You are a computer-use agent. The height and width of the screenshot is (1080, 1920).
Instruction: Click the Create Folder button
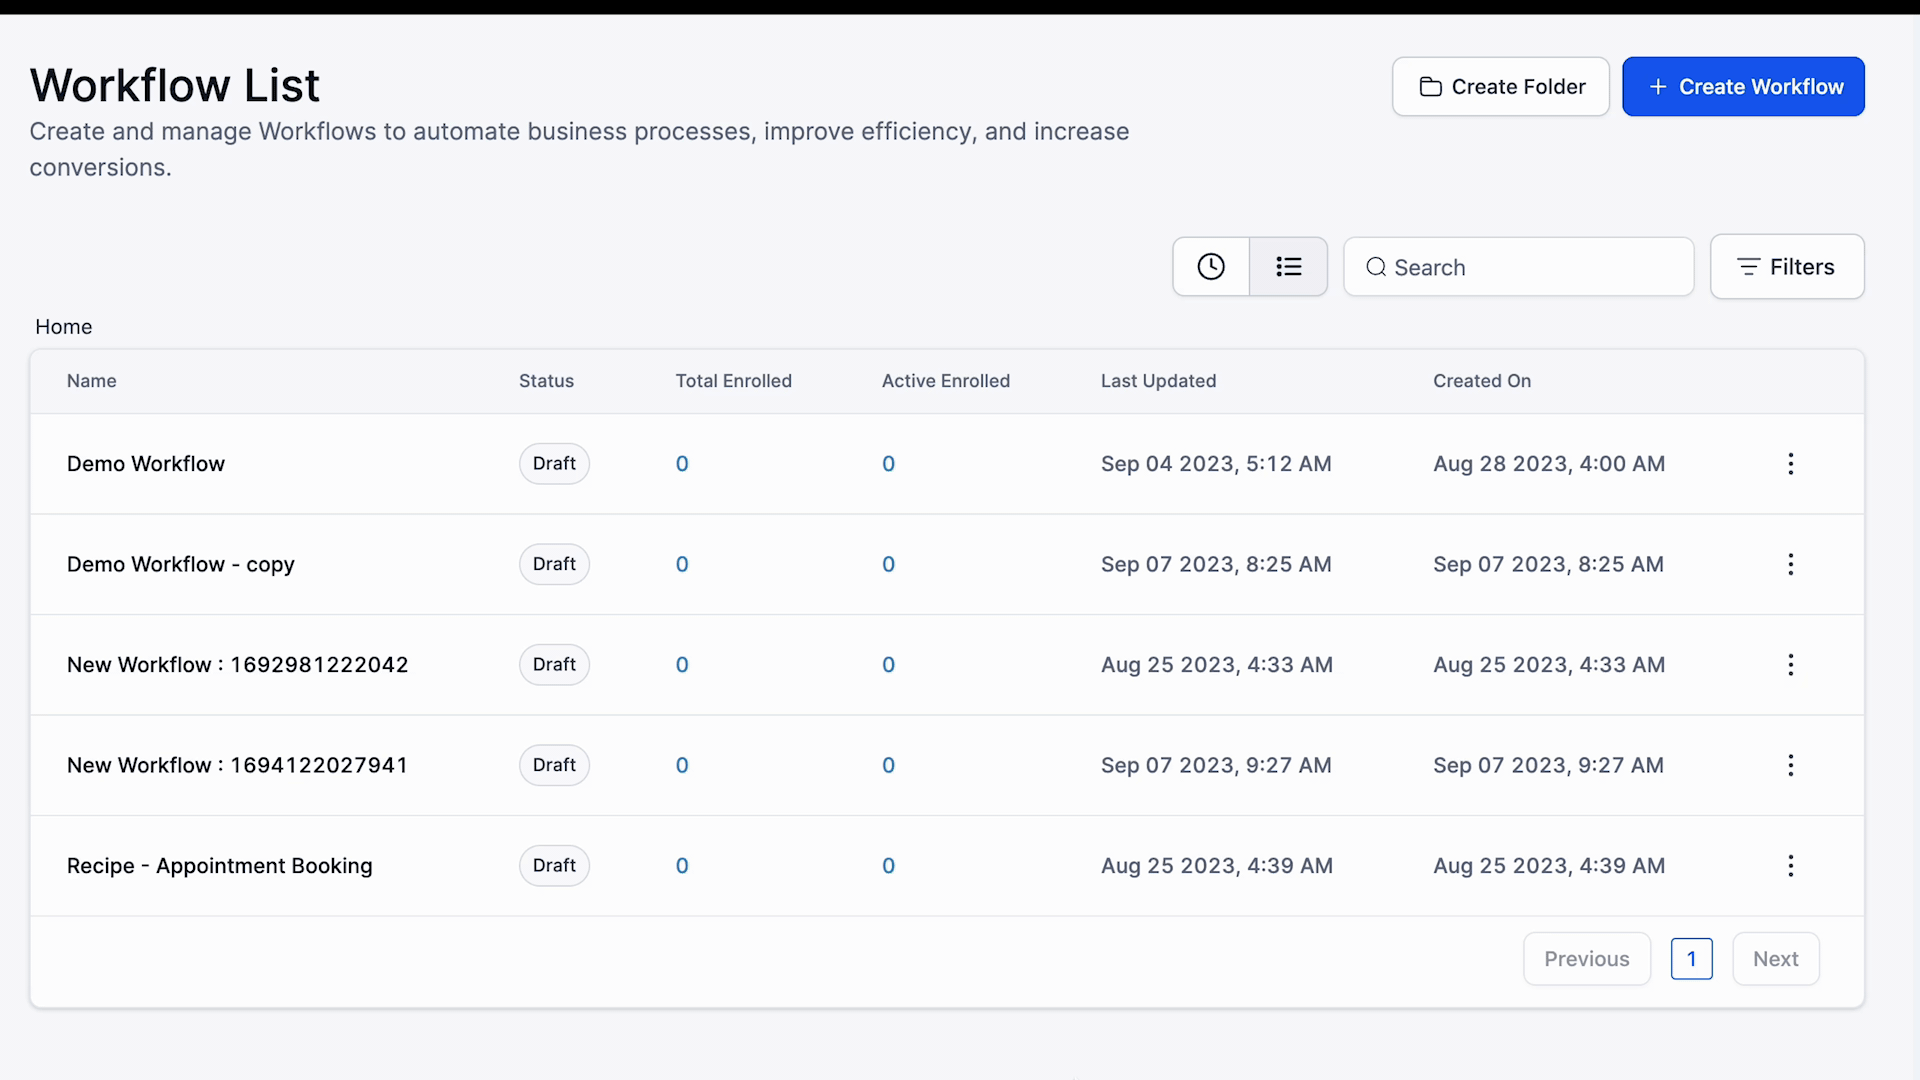(x=1500, y=87)
